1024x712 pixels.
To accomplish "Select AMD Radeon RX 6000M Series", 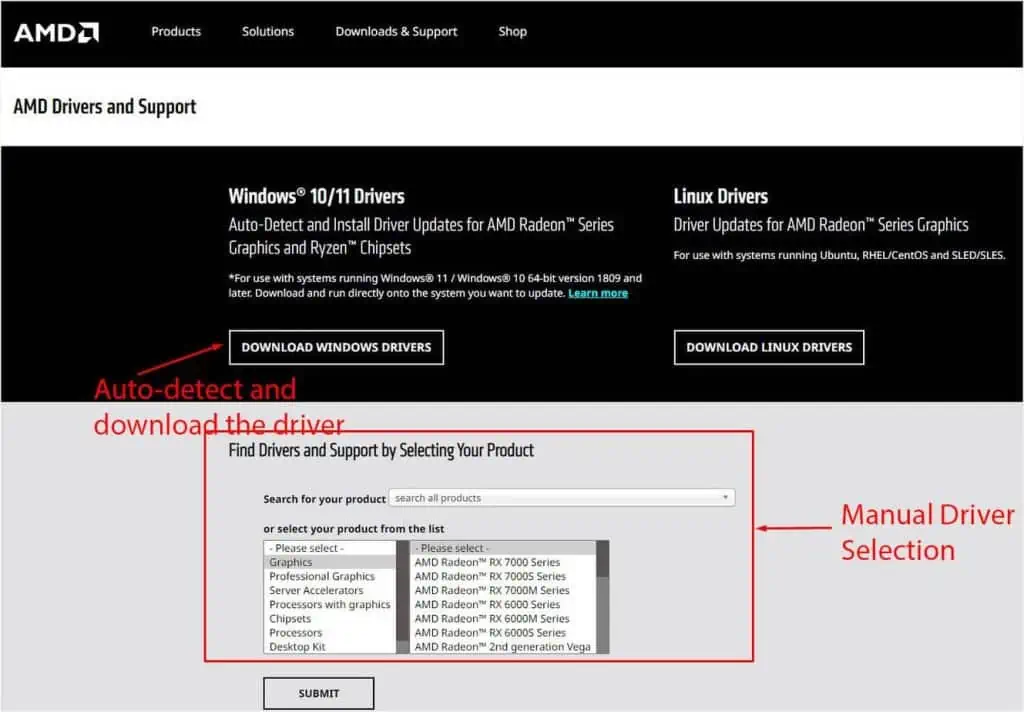I will click(491, 618).
